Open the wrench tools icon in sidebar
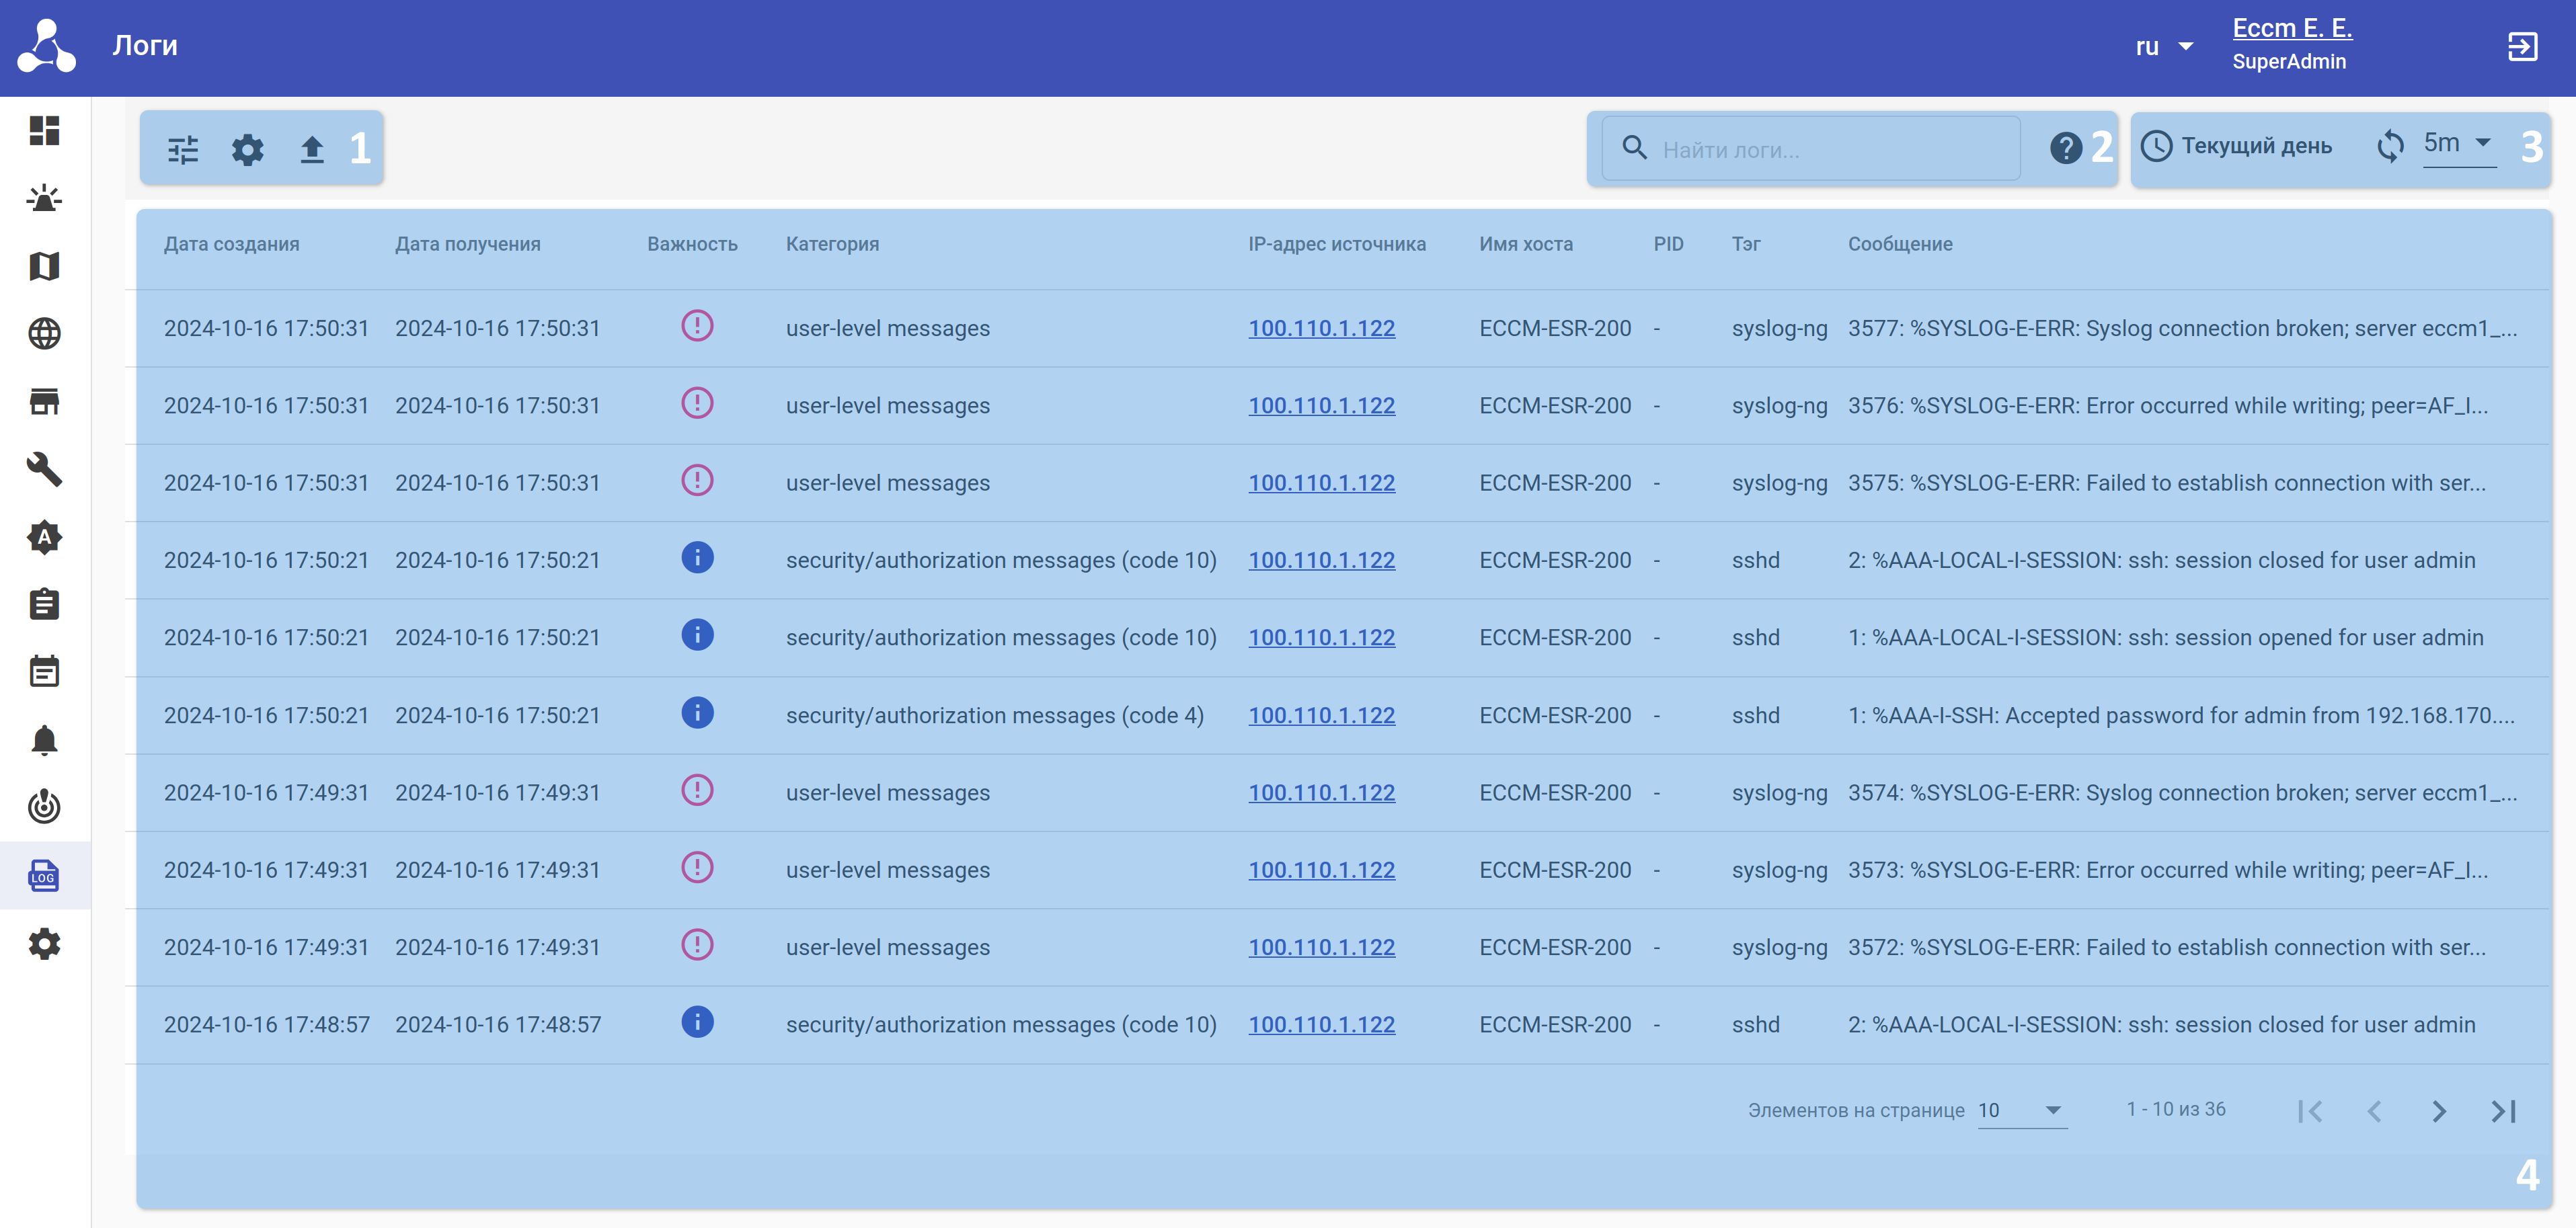2576x1228 pixels. (44, 469)
